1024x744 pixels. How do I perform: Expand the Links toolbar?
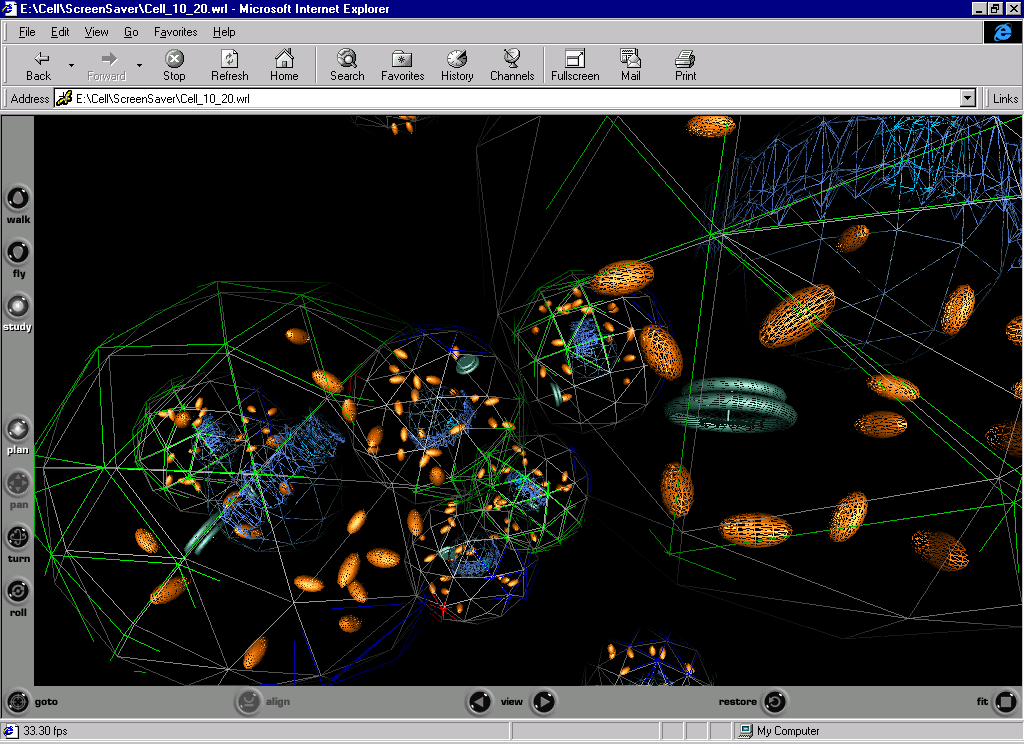click(x=1005, y=99)
